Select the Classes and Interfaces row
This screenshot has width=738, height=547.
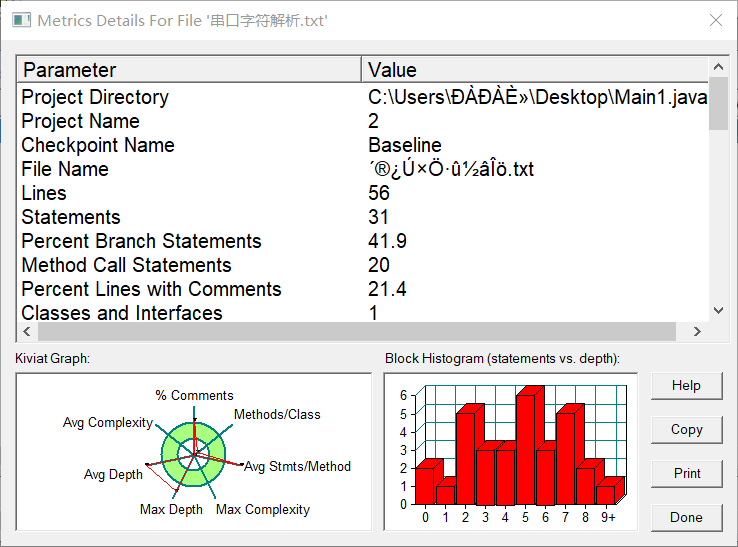point(362,312)
